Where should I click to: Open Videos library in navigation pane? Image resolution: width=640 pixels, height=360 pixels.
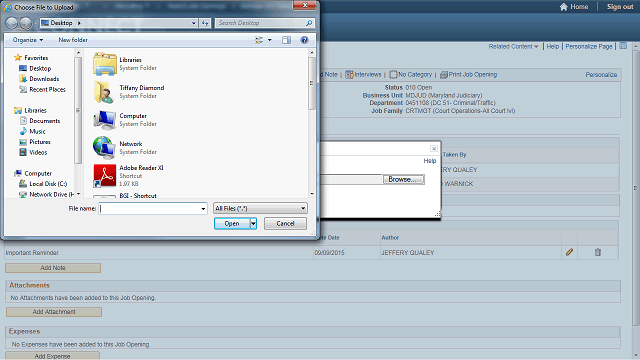38,152
